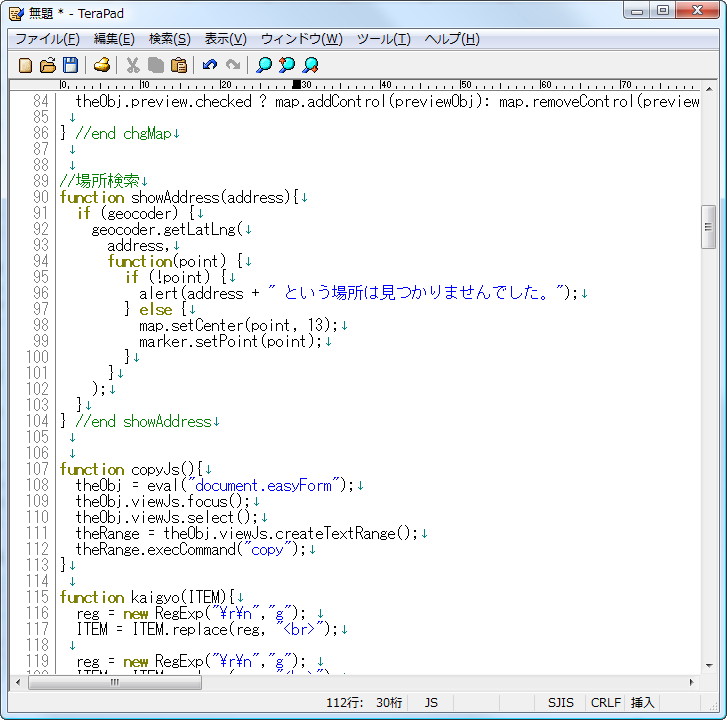727x720 pixels.
Task: Click the vertical scrollbar down arrow
Action: tap(709, 666)
